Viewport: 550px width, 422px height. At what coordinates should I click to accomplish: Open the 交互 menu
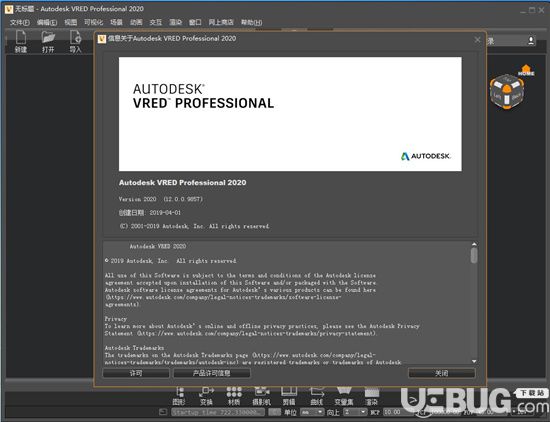156,22
